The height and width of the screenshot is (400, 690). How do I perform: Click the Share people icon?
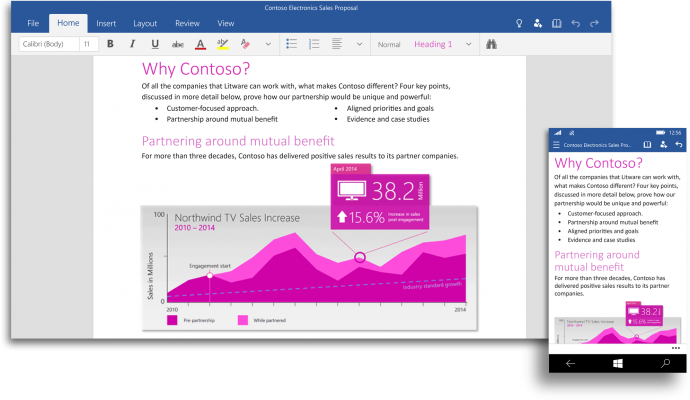538,22
